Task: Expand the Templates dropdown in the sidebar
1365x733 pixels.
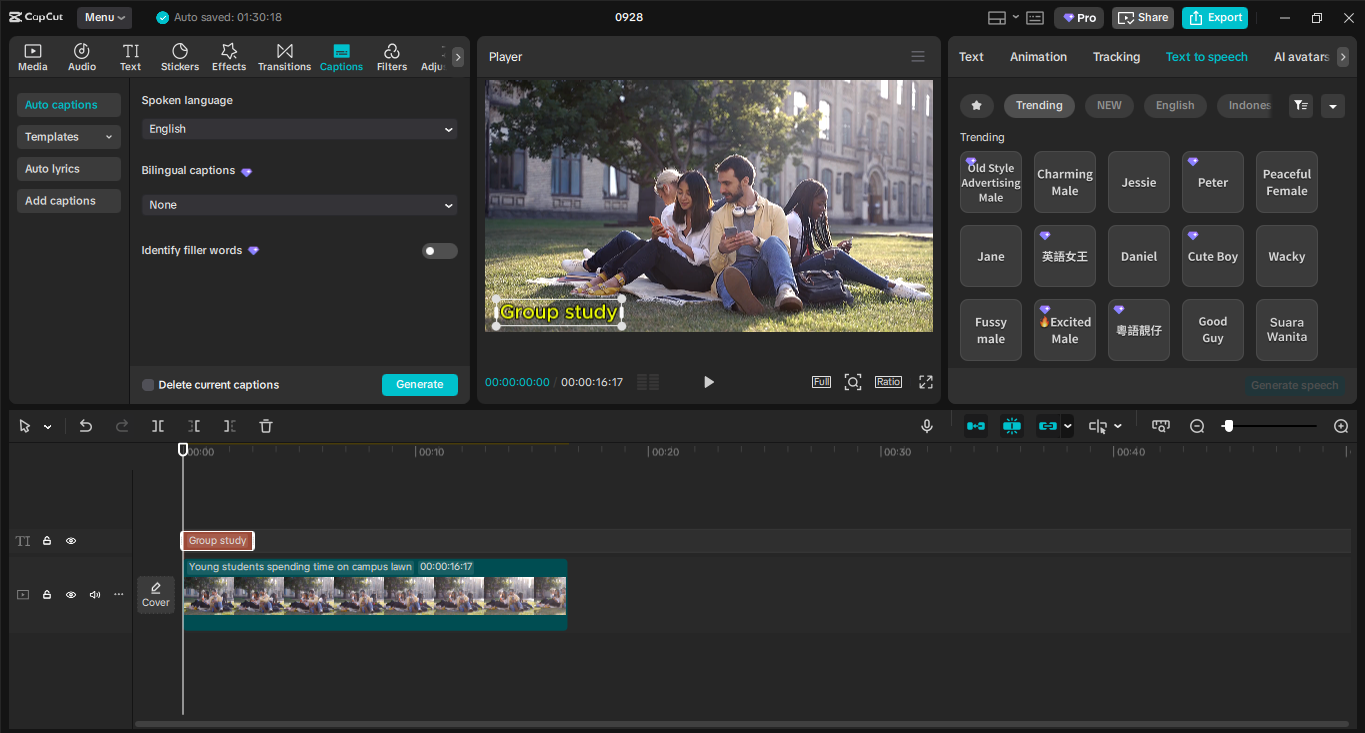Action: 68,136
